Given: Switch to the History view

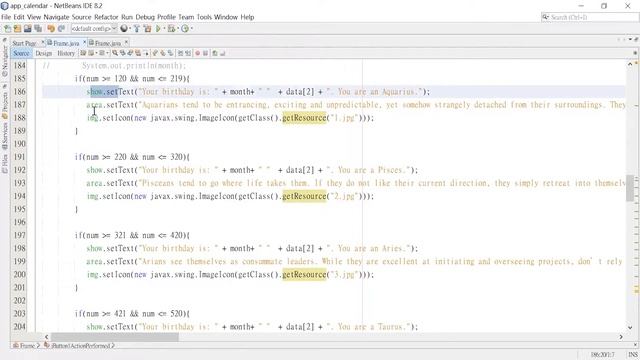Looking at the screenshot, I should (66, 53).
